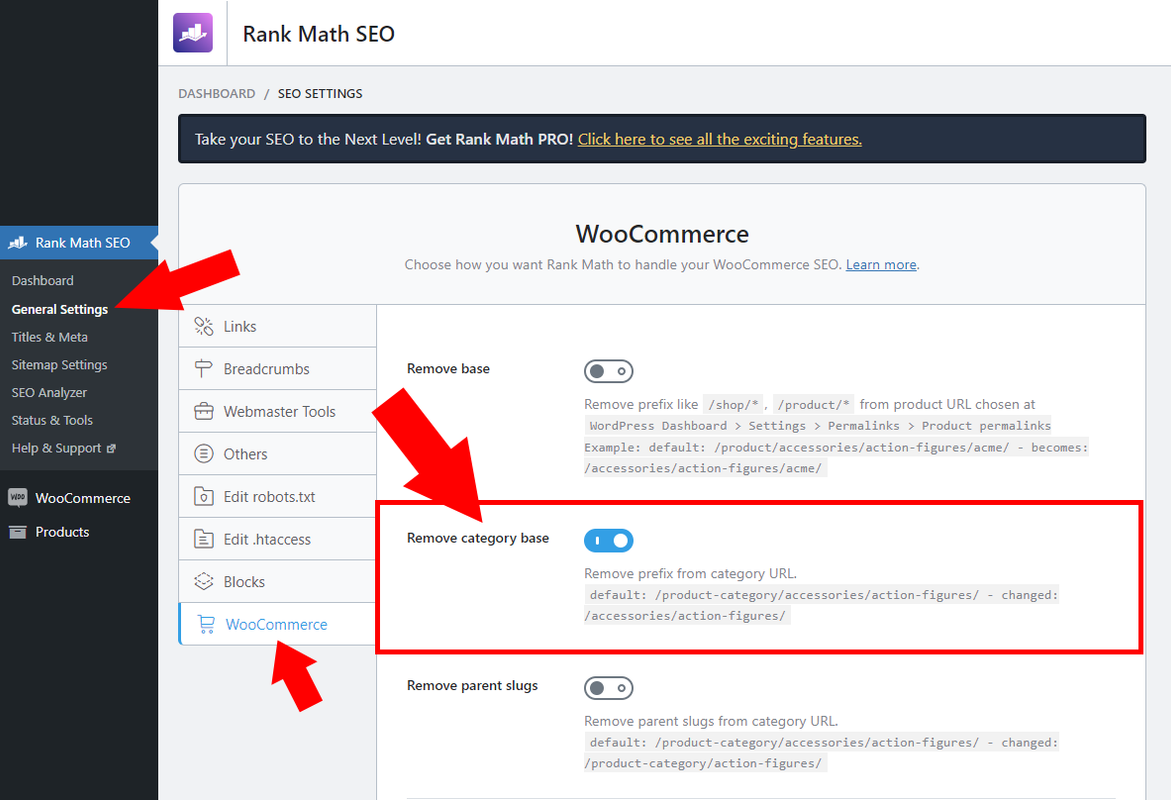This screenshot has width=1171, height=800.
Task: Open Sitemap Settings submenu item
Action: [x=59, y=365]
